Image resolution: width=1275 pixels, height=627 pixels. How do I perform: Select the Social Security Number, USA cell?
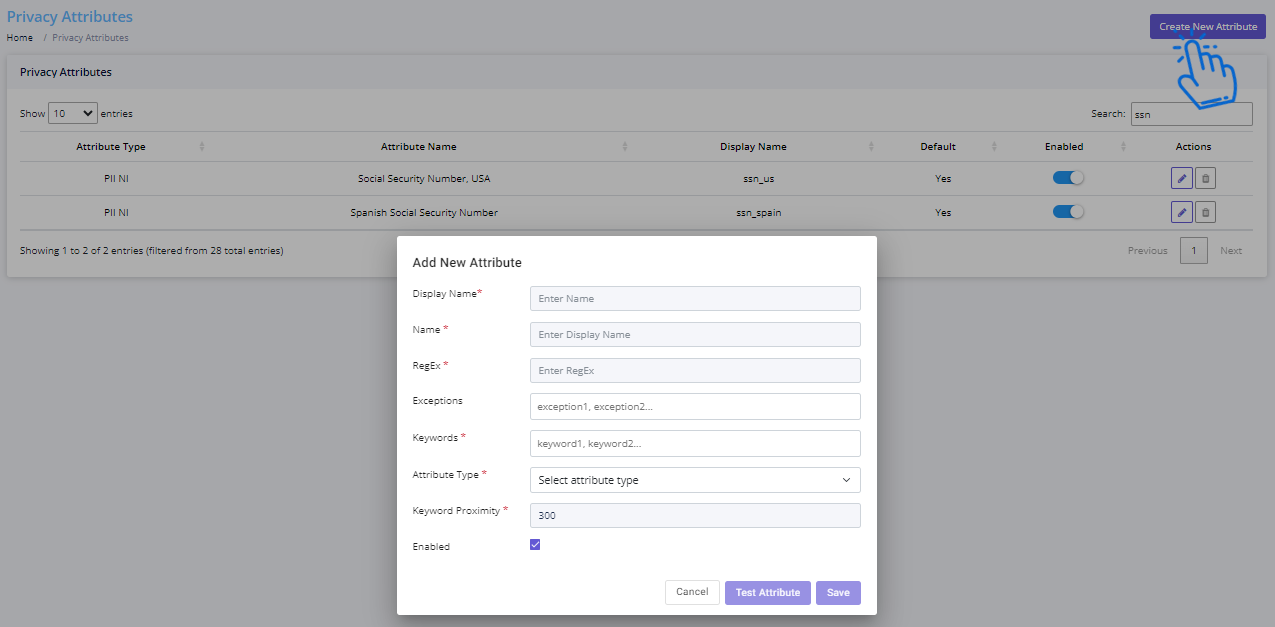[x=424, y=179]
